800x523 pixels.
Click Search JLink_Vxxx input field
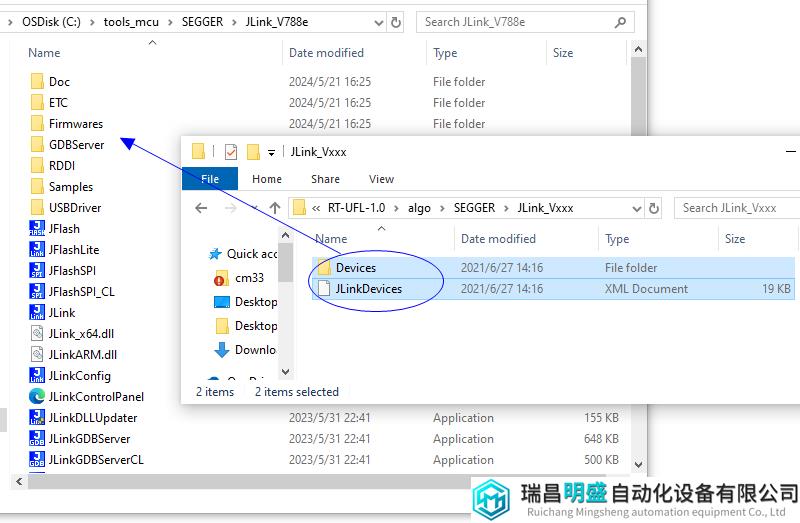(737, 208)
